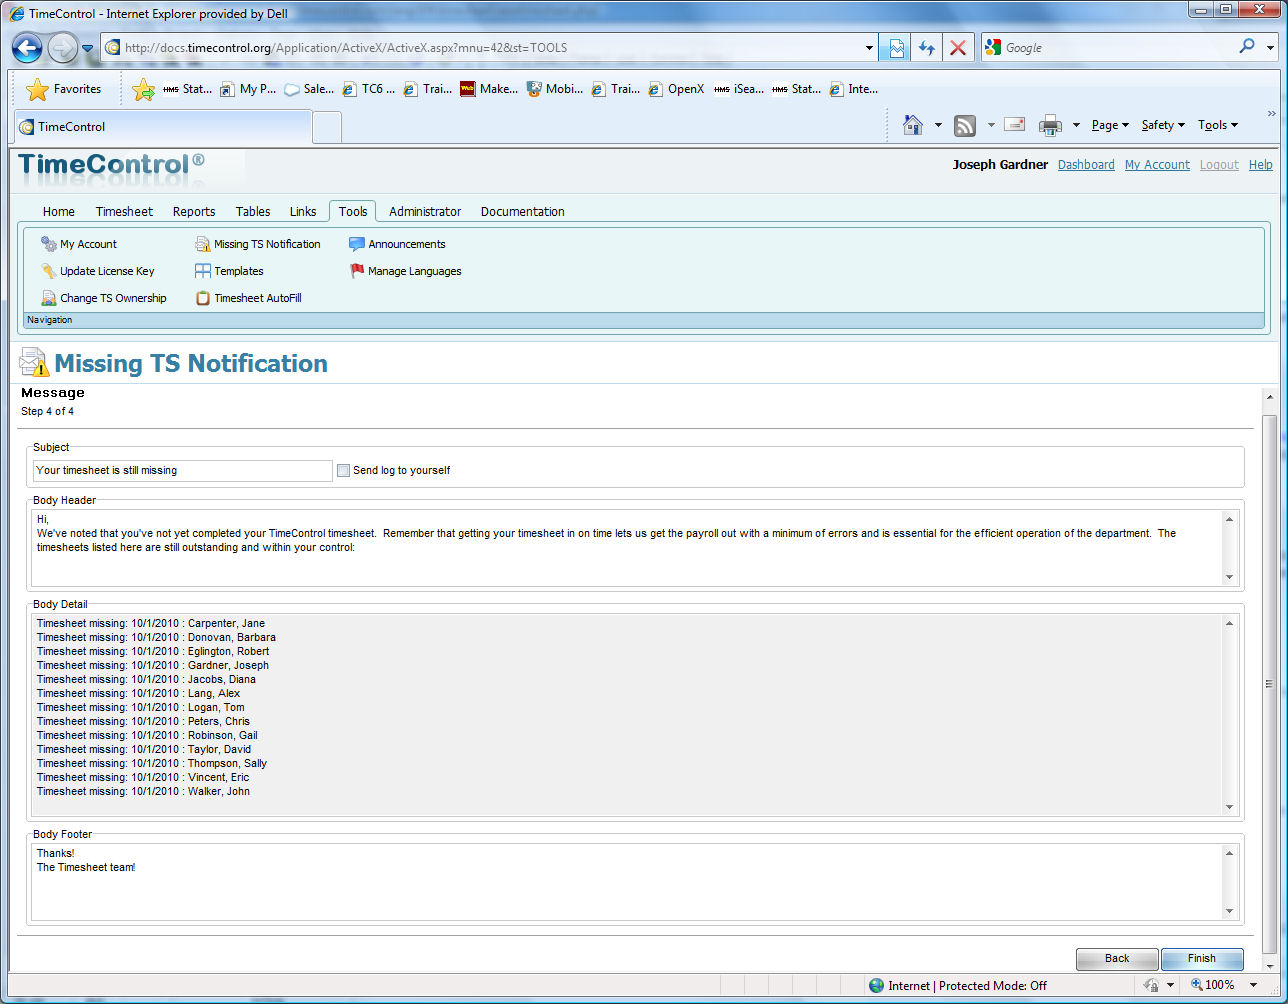Open the Google search provider dropdown
Image resolution: width=1288 pixels, height=1004 pixels.
tap(1270, 46)
